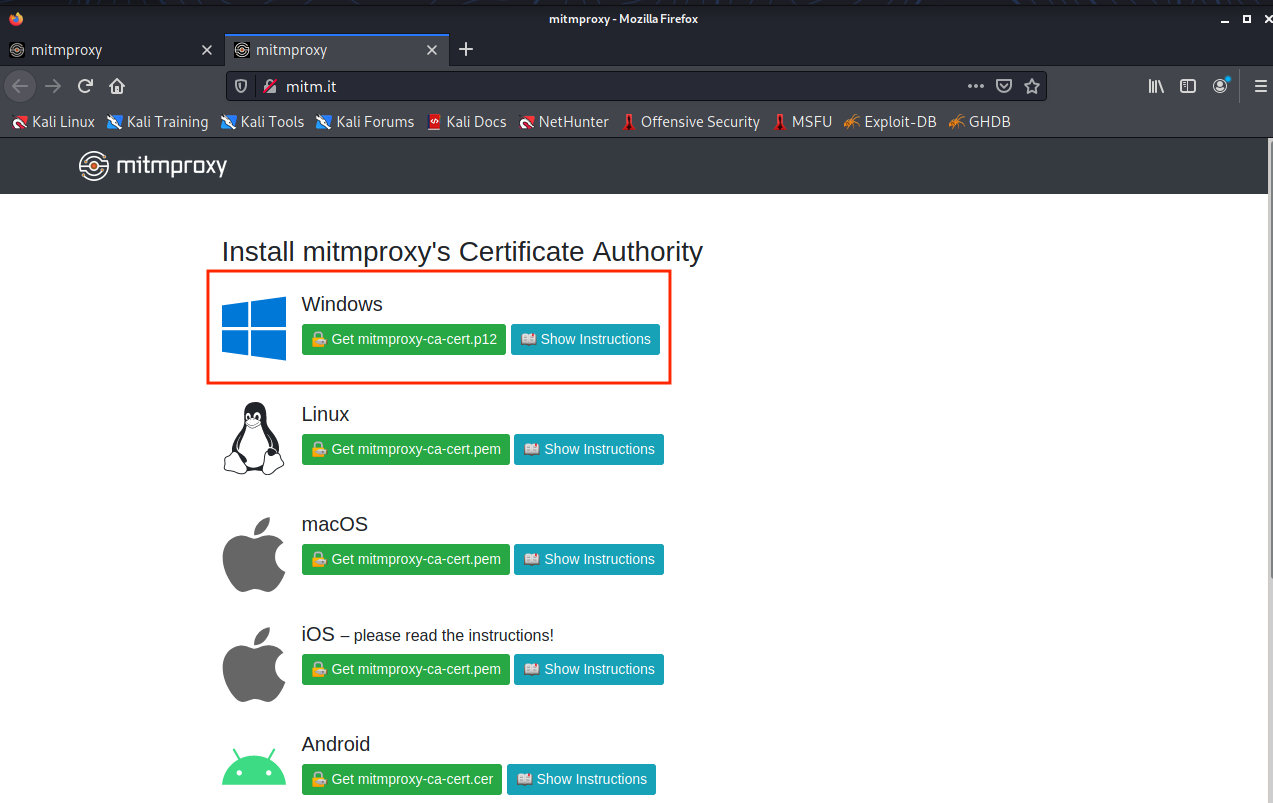Open NetHunter bookmark
Image resolution: width=1273 pixels, height=803 pixels.
click(x=564, y=122)
